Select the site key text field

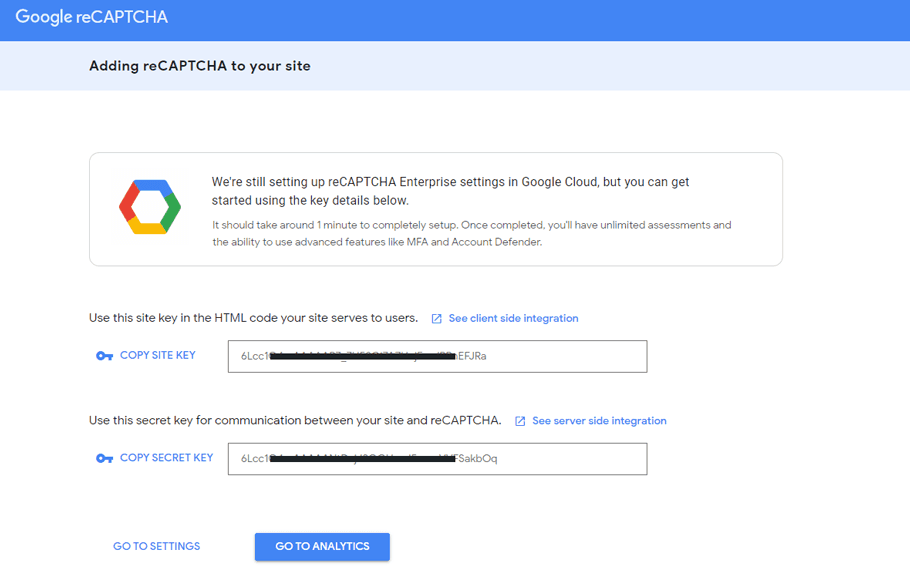point(438,356)
